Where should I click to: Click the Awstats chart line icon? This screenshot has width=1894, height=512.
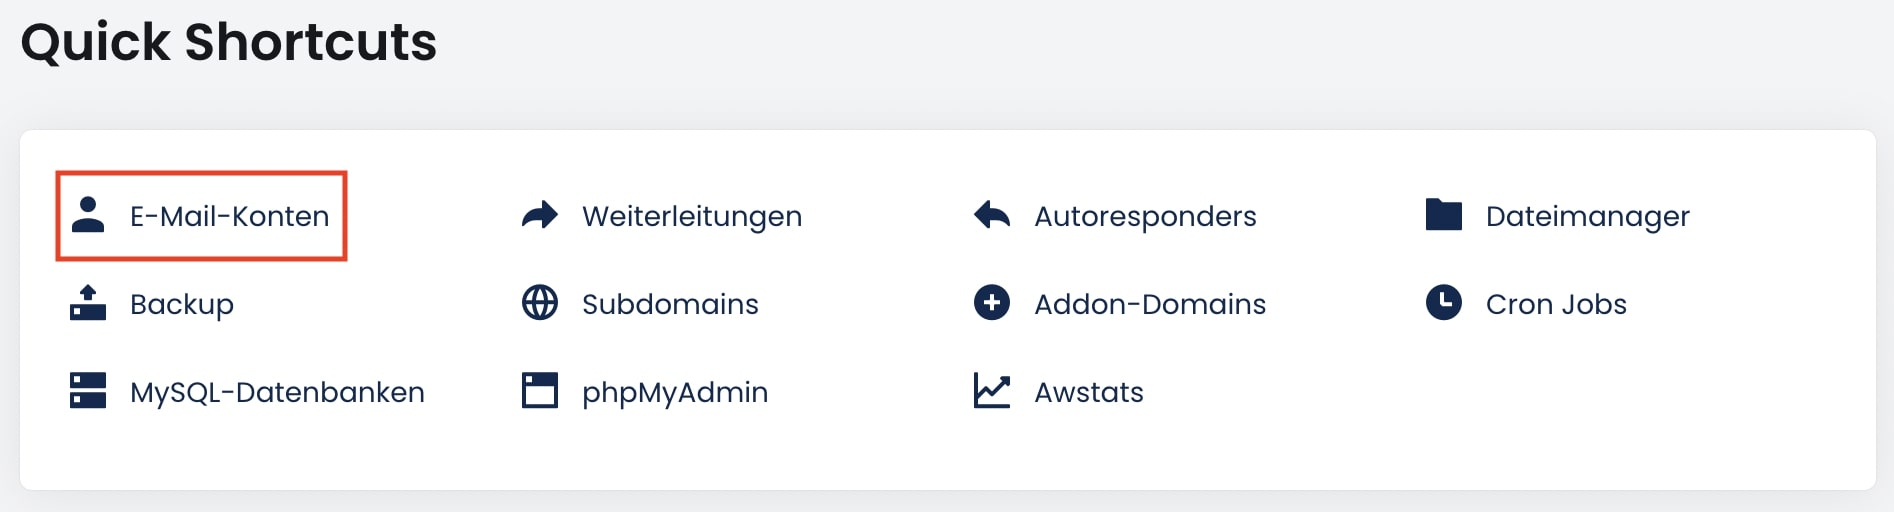[x=992, y=391]
